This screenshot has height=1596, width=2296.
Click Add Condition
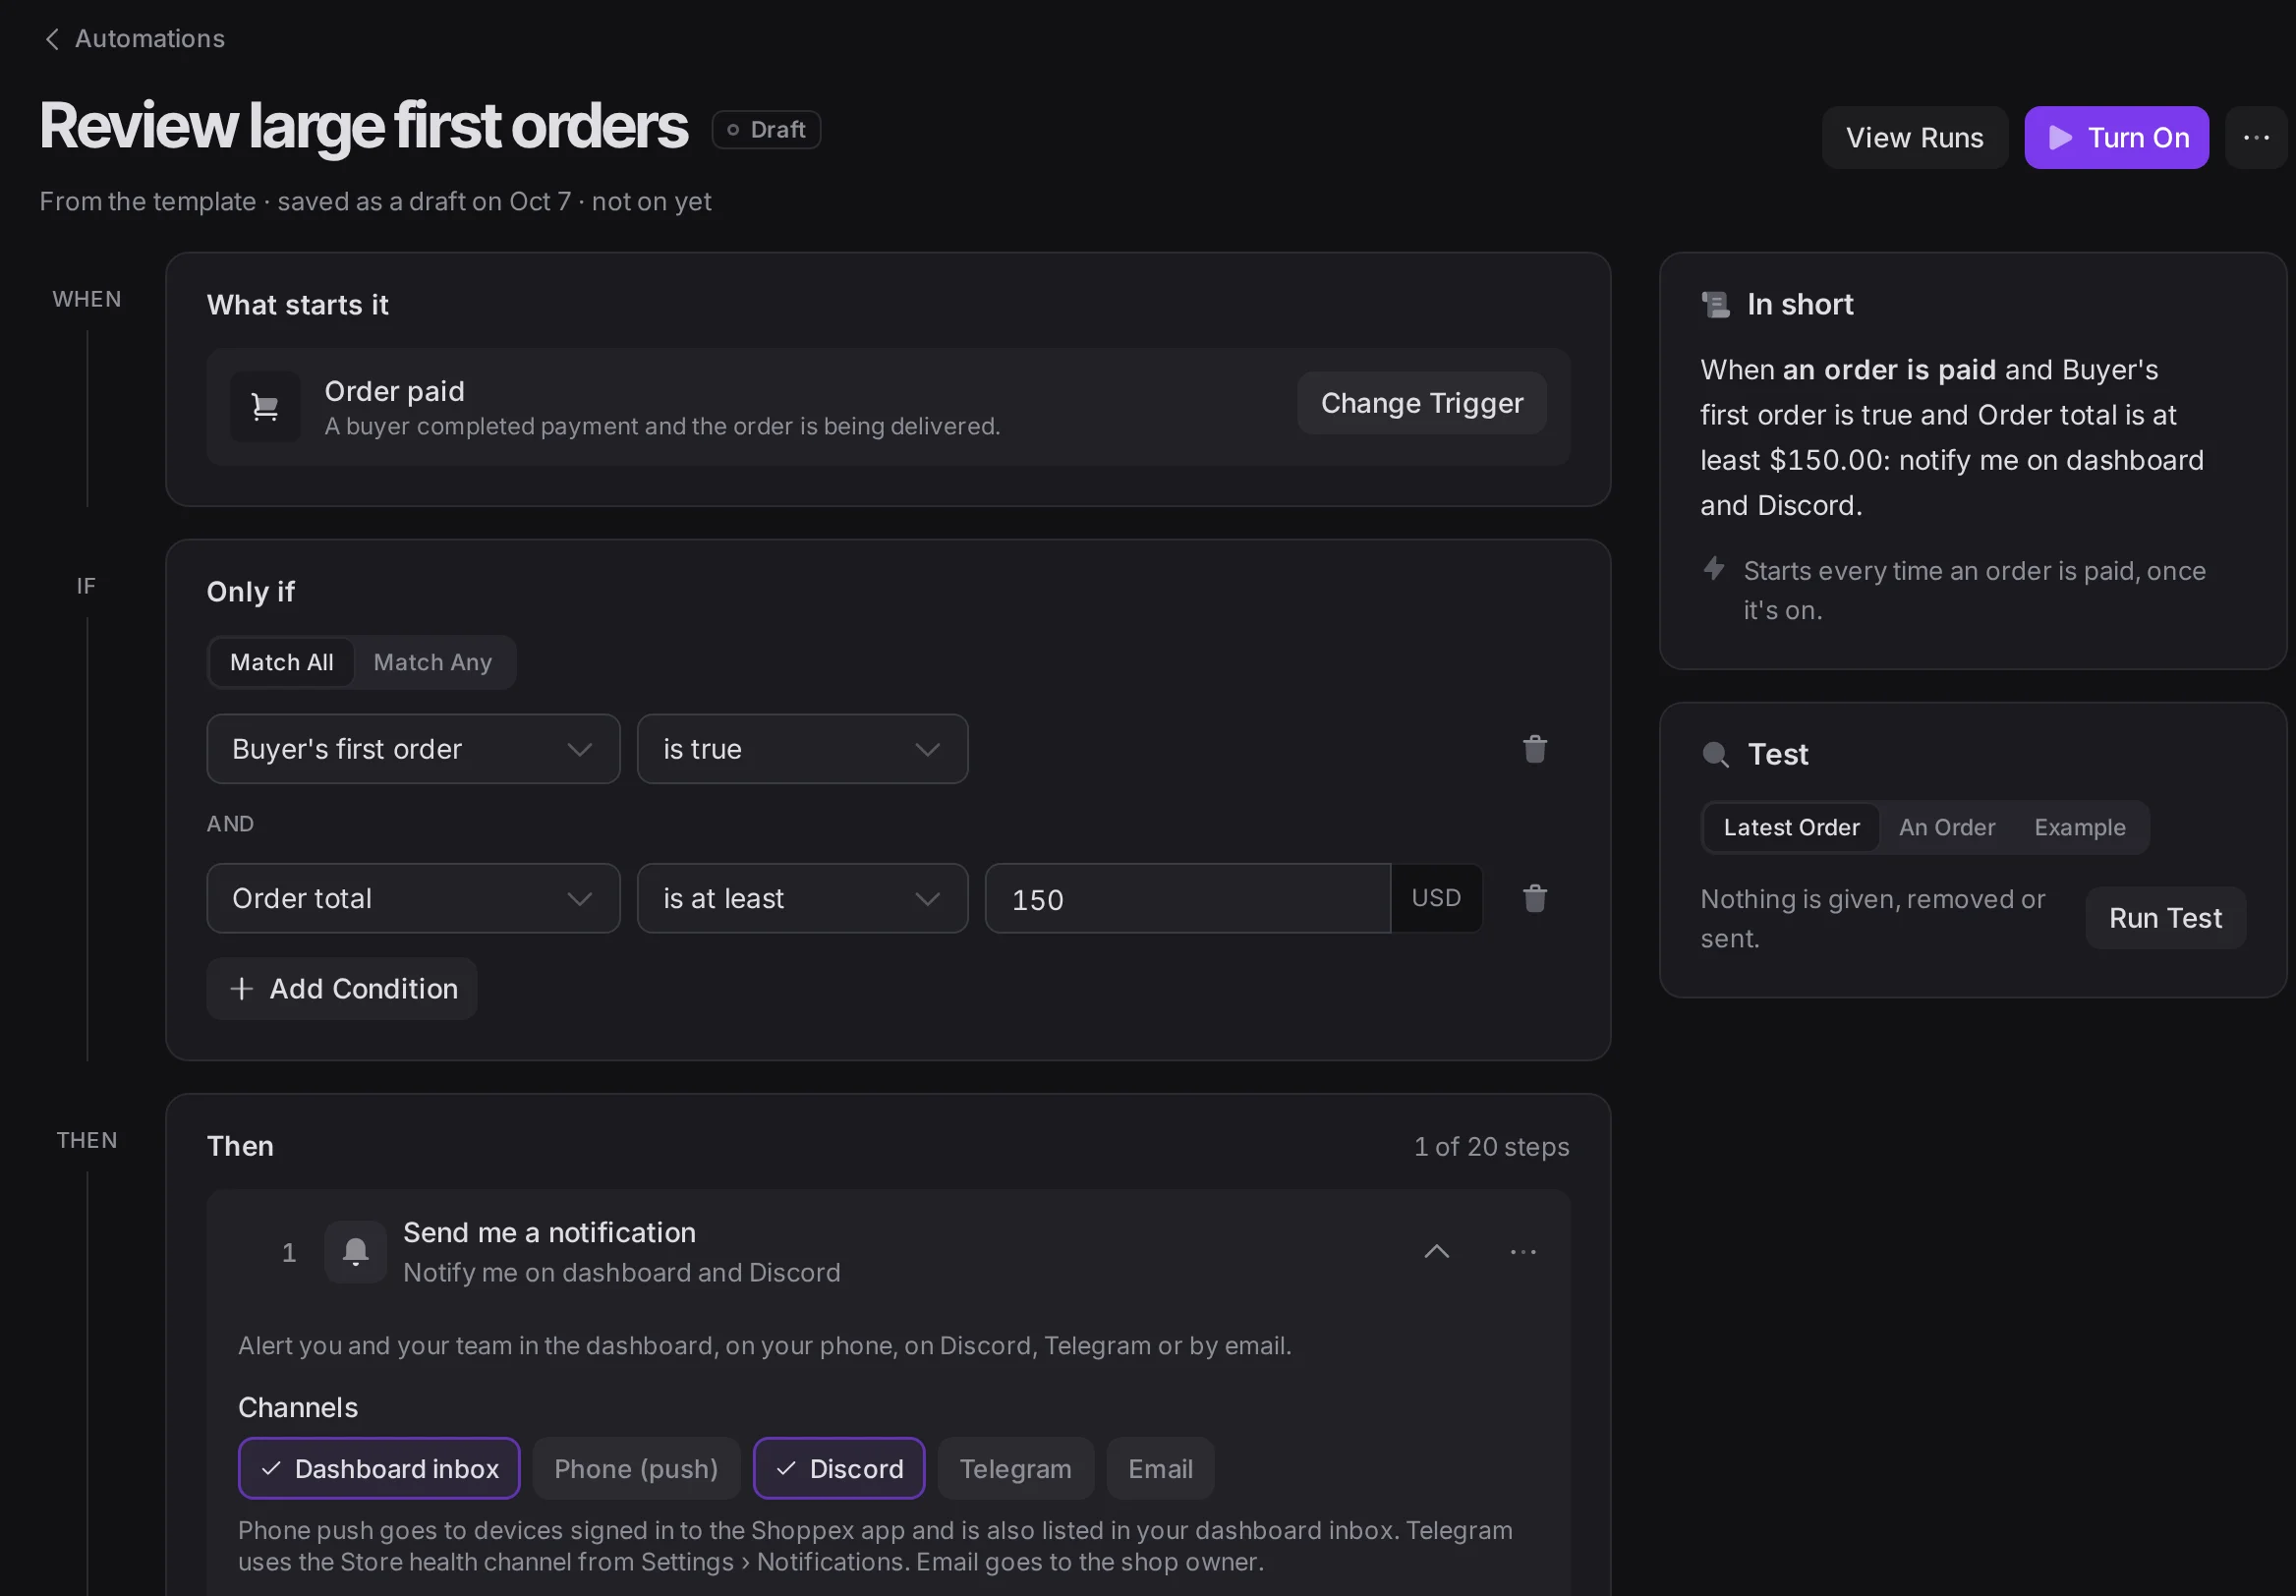(341, 988)
